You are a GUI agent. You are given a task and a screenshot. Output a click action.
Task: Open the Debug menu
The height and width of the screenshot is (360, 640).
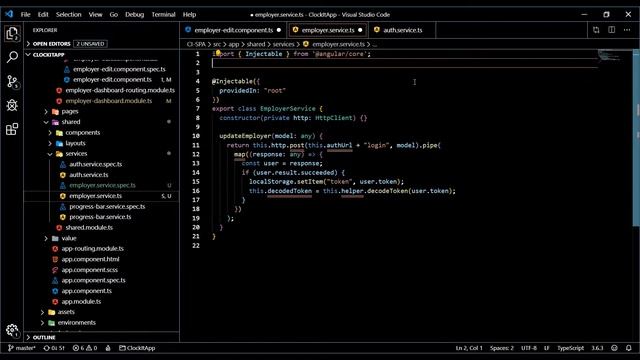(134, 14)
